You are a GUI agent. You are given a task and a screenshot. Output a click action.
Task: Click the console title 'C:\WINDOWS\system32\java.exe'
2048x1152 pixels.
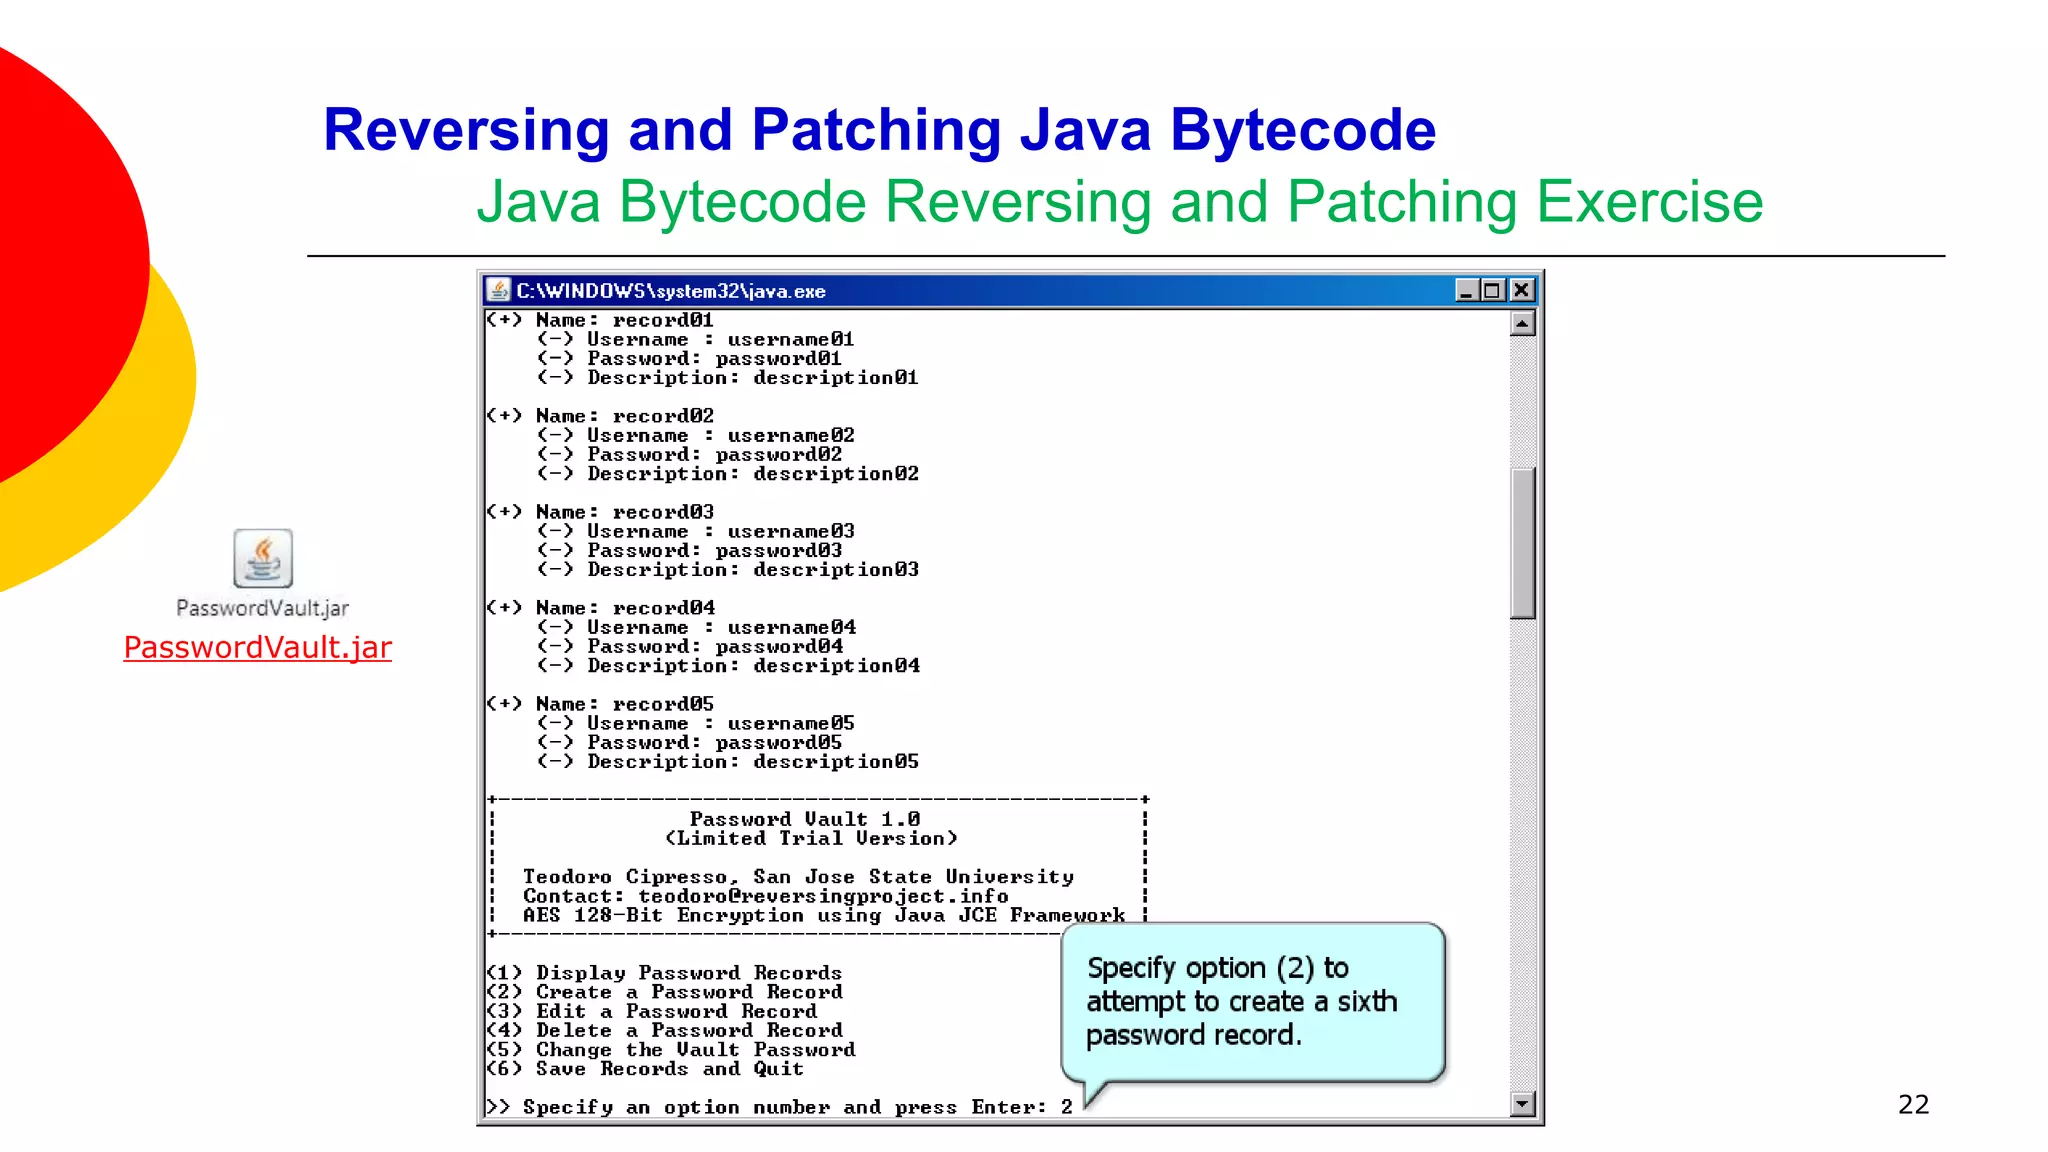[x=671, y=291]
